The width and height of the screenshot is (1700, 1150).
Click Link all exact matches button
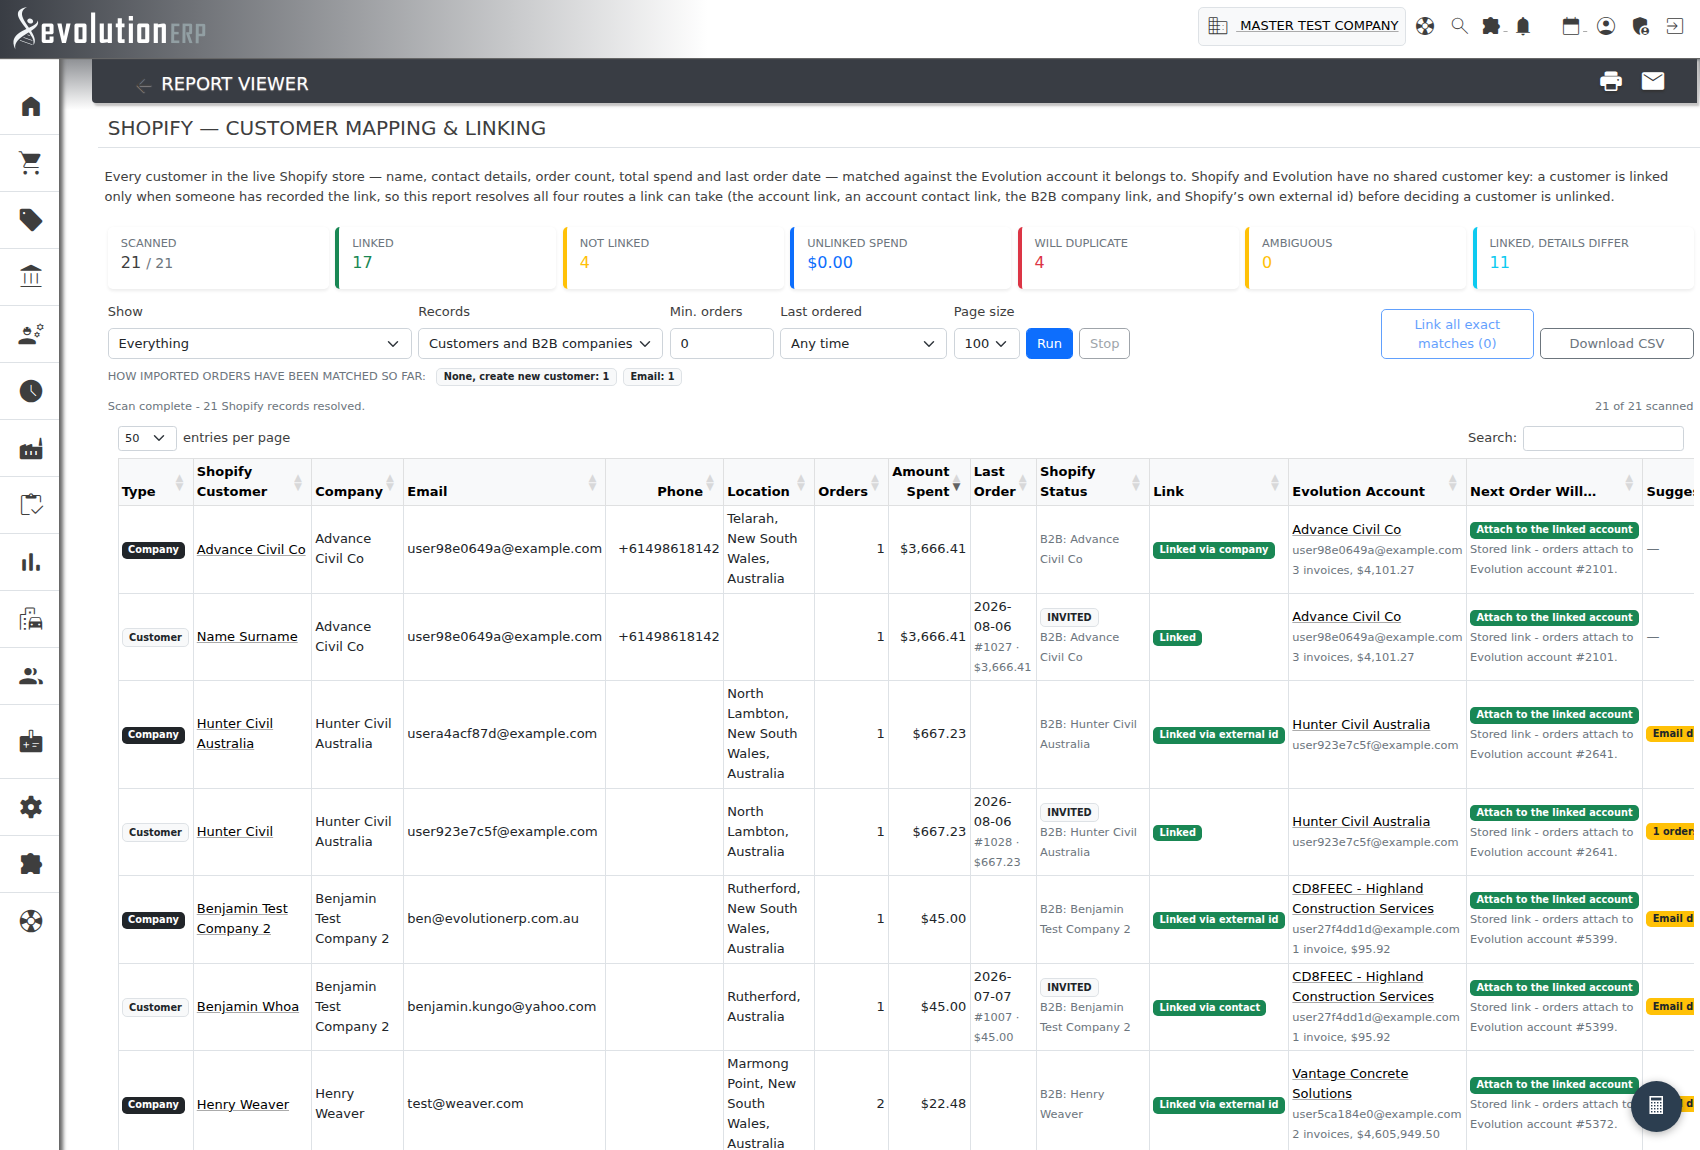pyautogui.click(x=1457, y=334)
